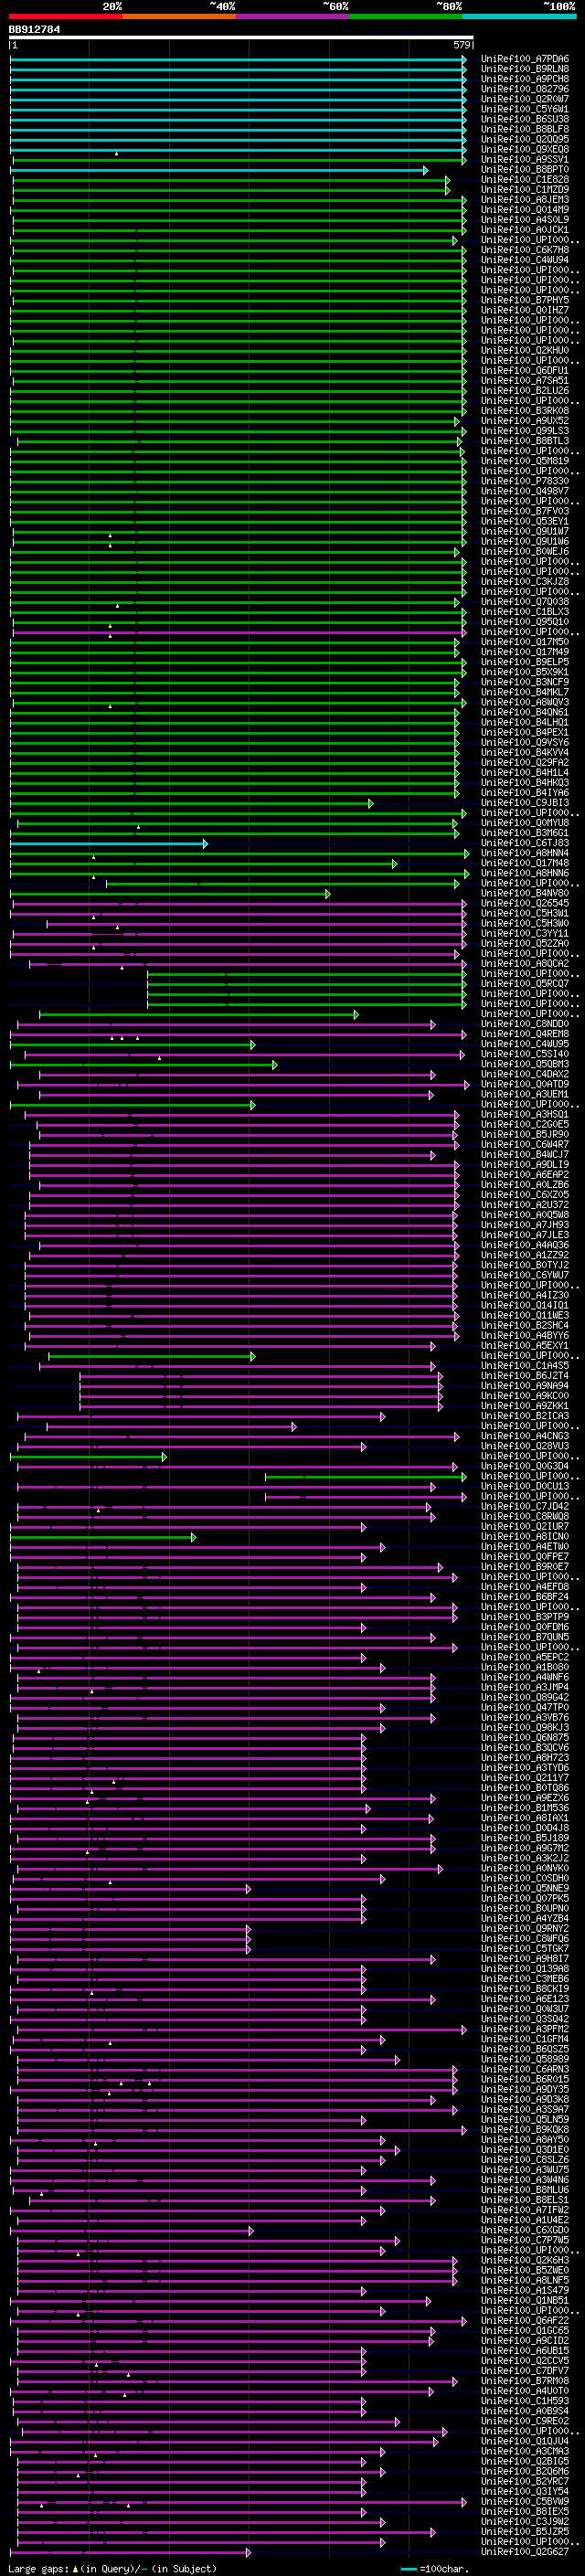Click the orange ~40% identity legend segment
Image resolution: width=585 pixels, height=2576 pixels.
click(x=180, y=15)
